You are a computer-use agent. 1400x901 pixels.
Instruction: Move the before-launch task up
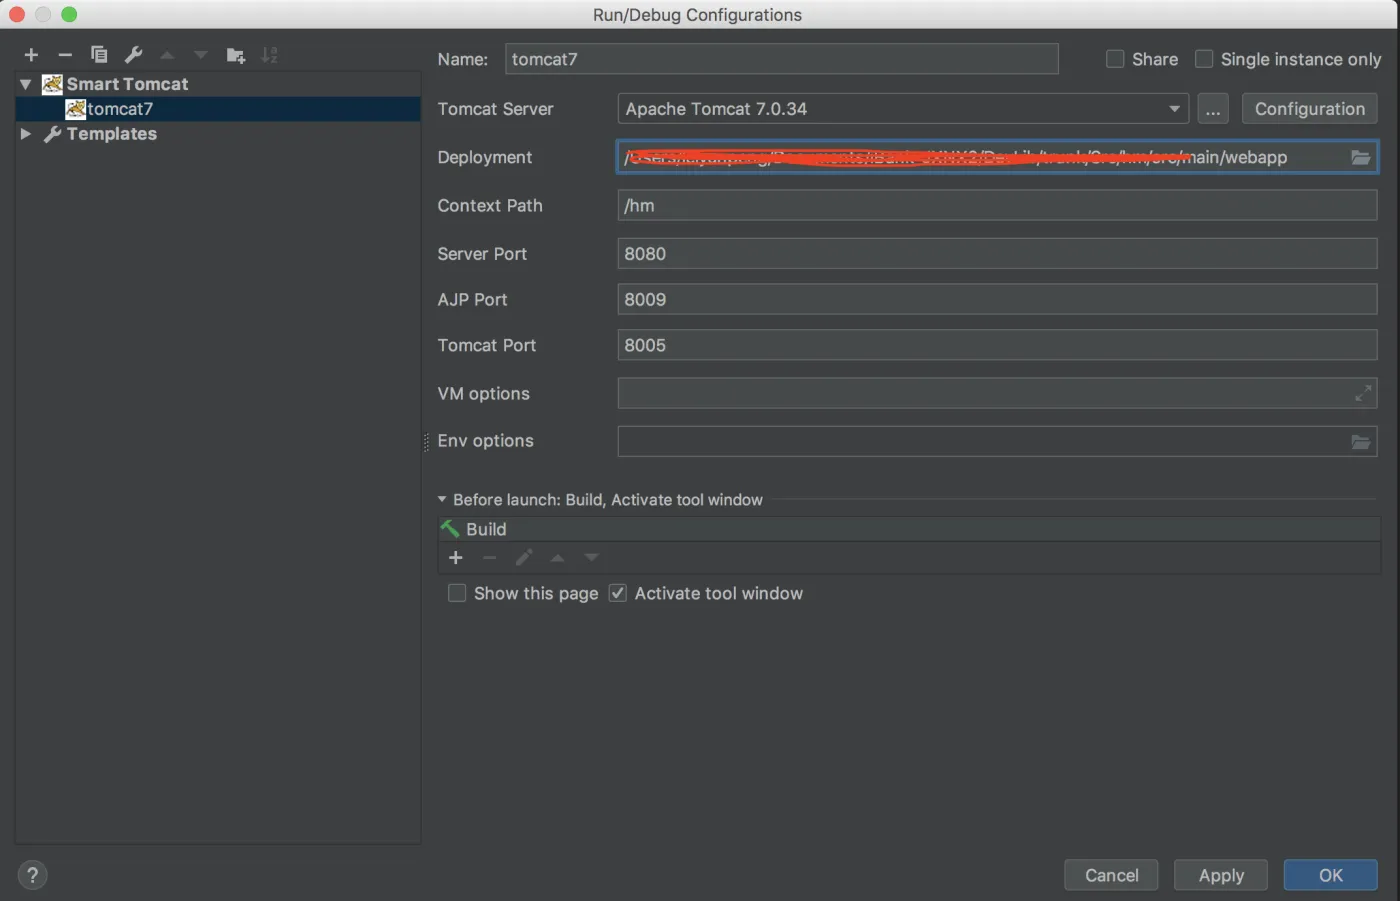click(x=558, y=558)
